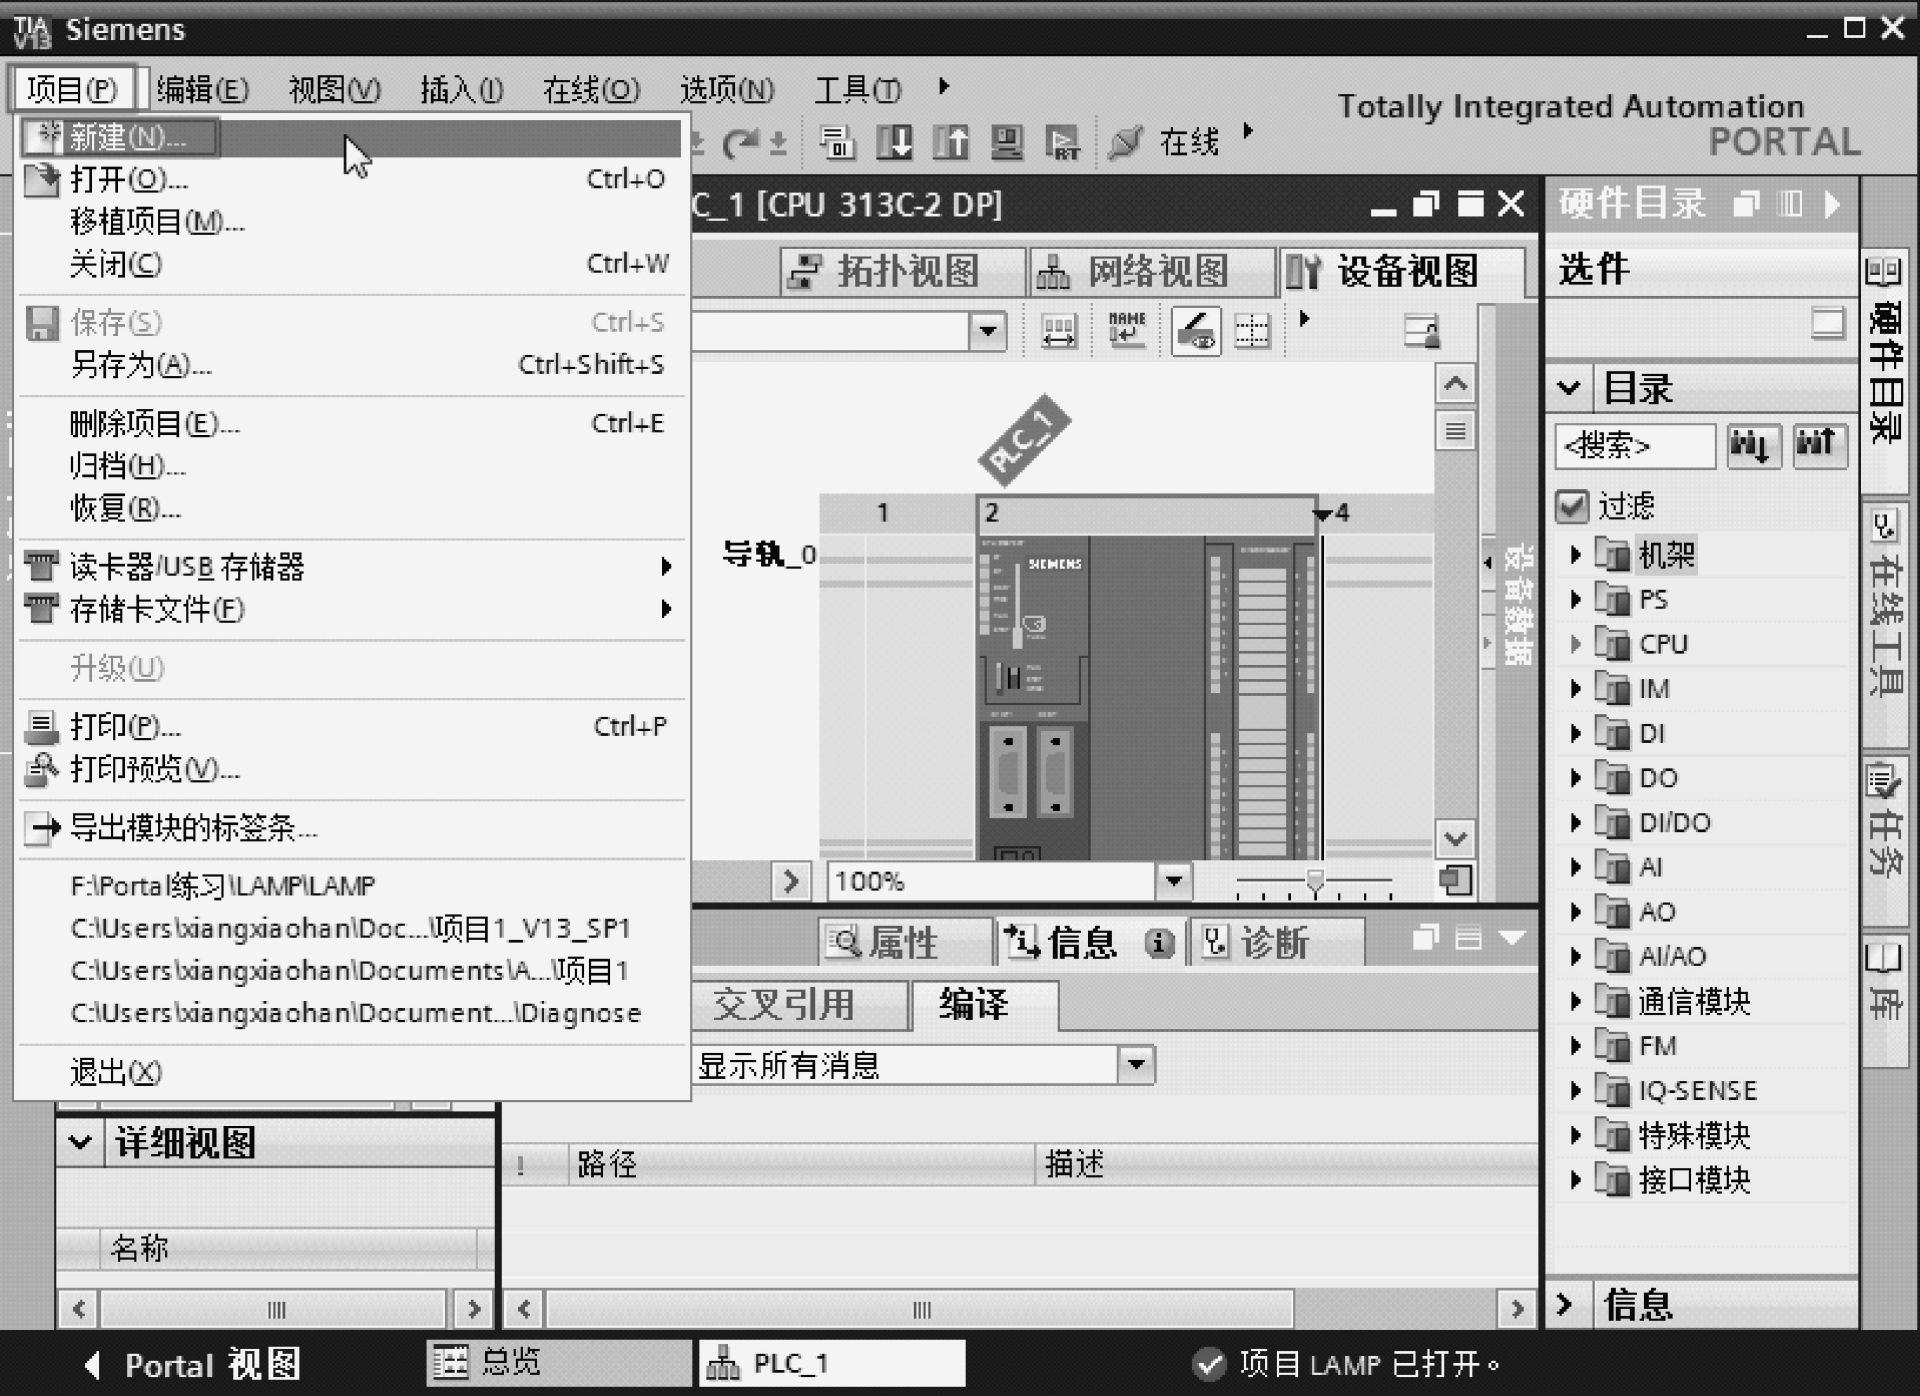The height and width of the screenshot is (1396, 1920).
Task: Click the 路径 column header
Action: 801,1164
